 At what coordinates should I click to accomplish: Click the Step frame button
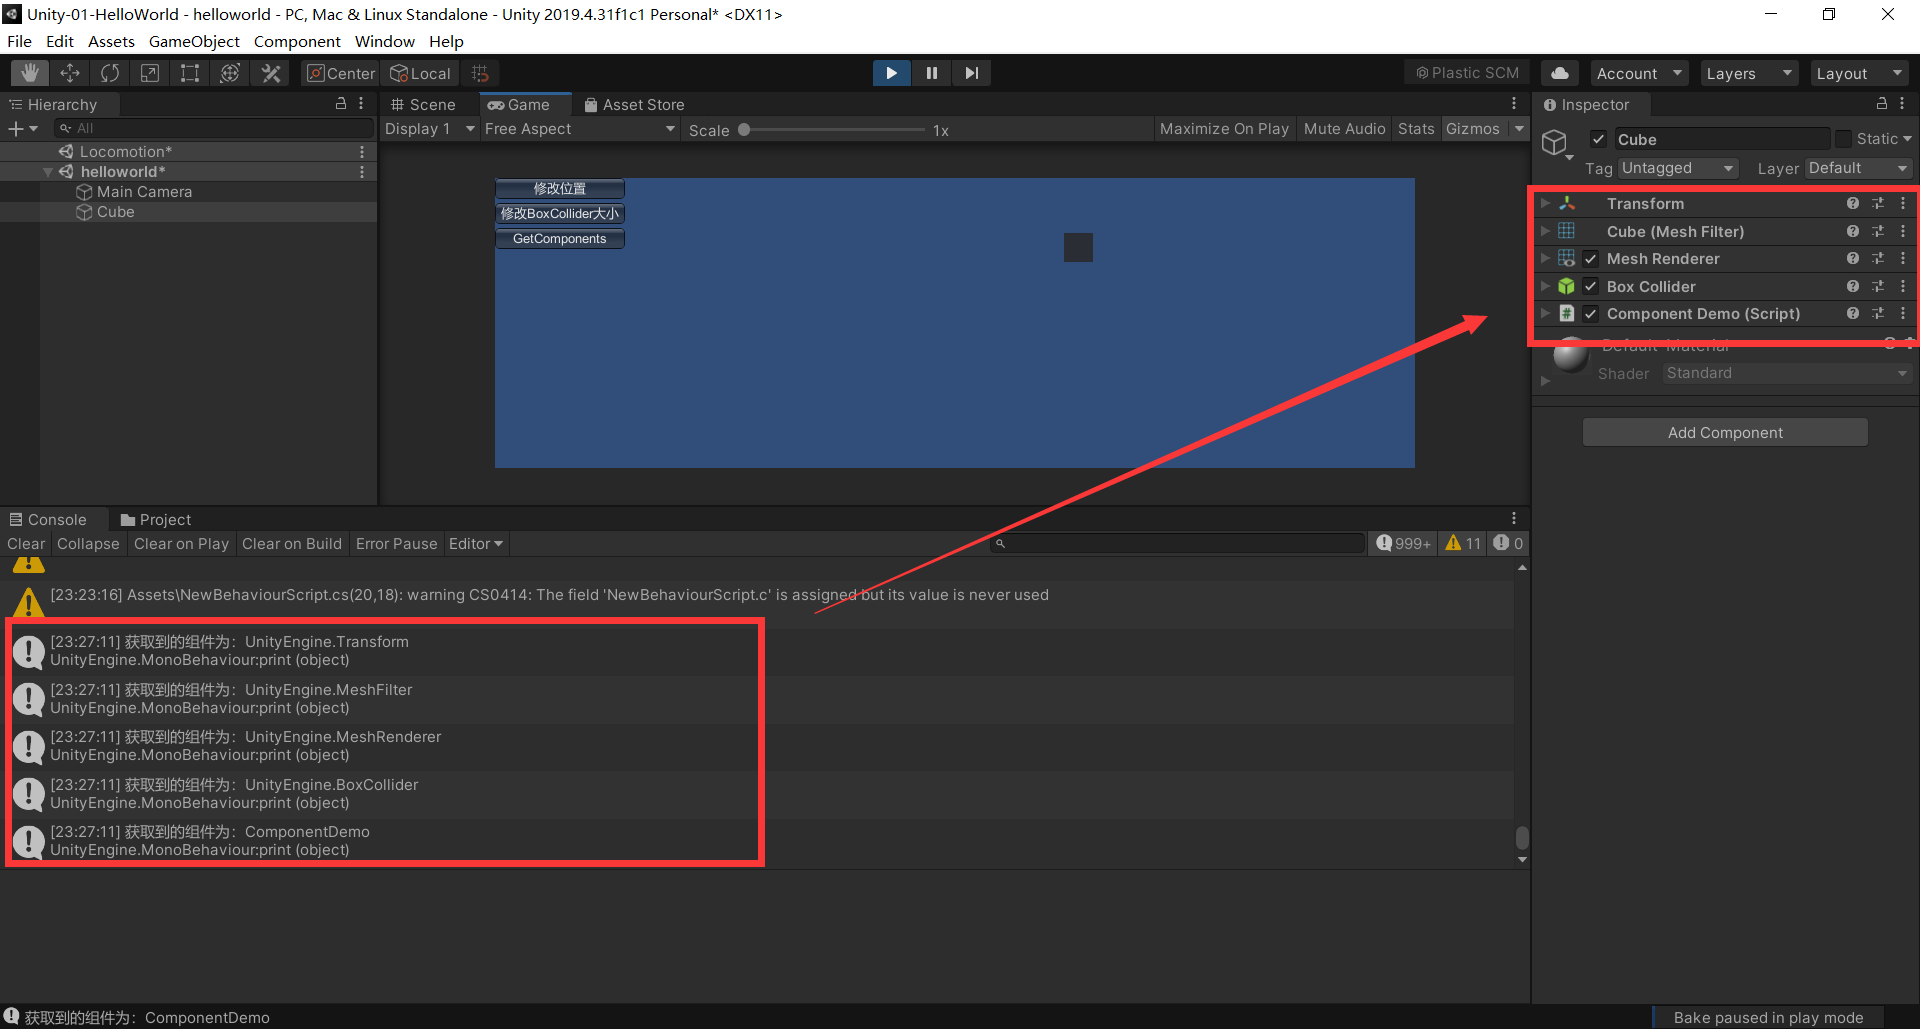(971, 73)
